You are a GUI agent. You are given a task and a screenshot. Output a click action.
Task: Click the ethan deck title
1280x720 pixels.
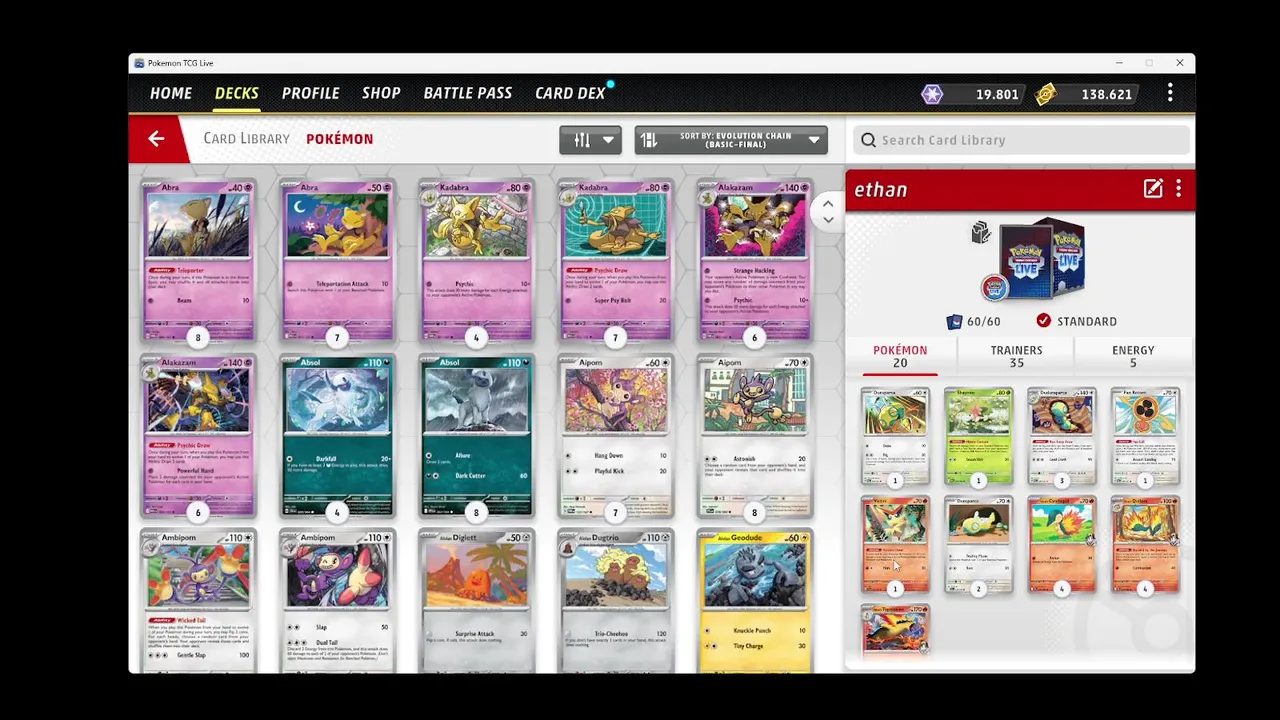[x=881, y=190]
